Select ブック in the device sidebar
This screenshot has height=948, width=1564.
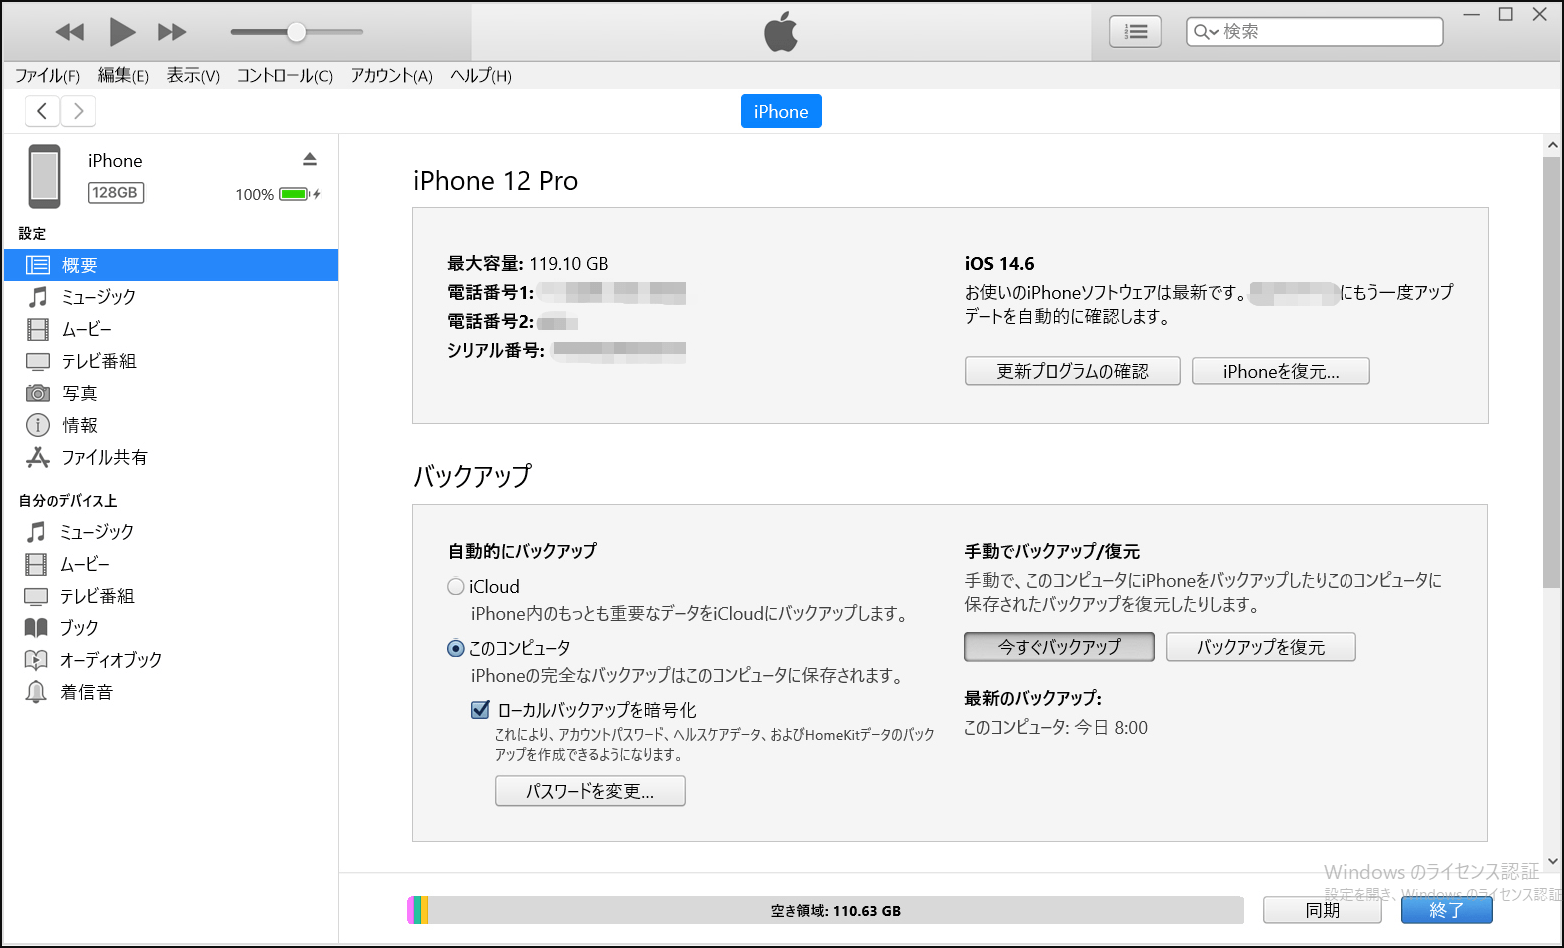pyautogui.click(x=79, y=627)
